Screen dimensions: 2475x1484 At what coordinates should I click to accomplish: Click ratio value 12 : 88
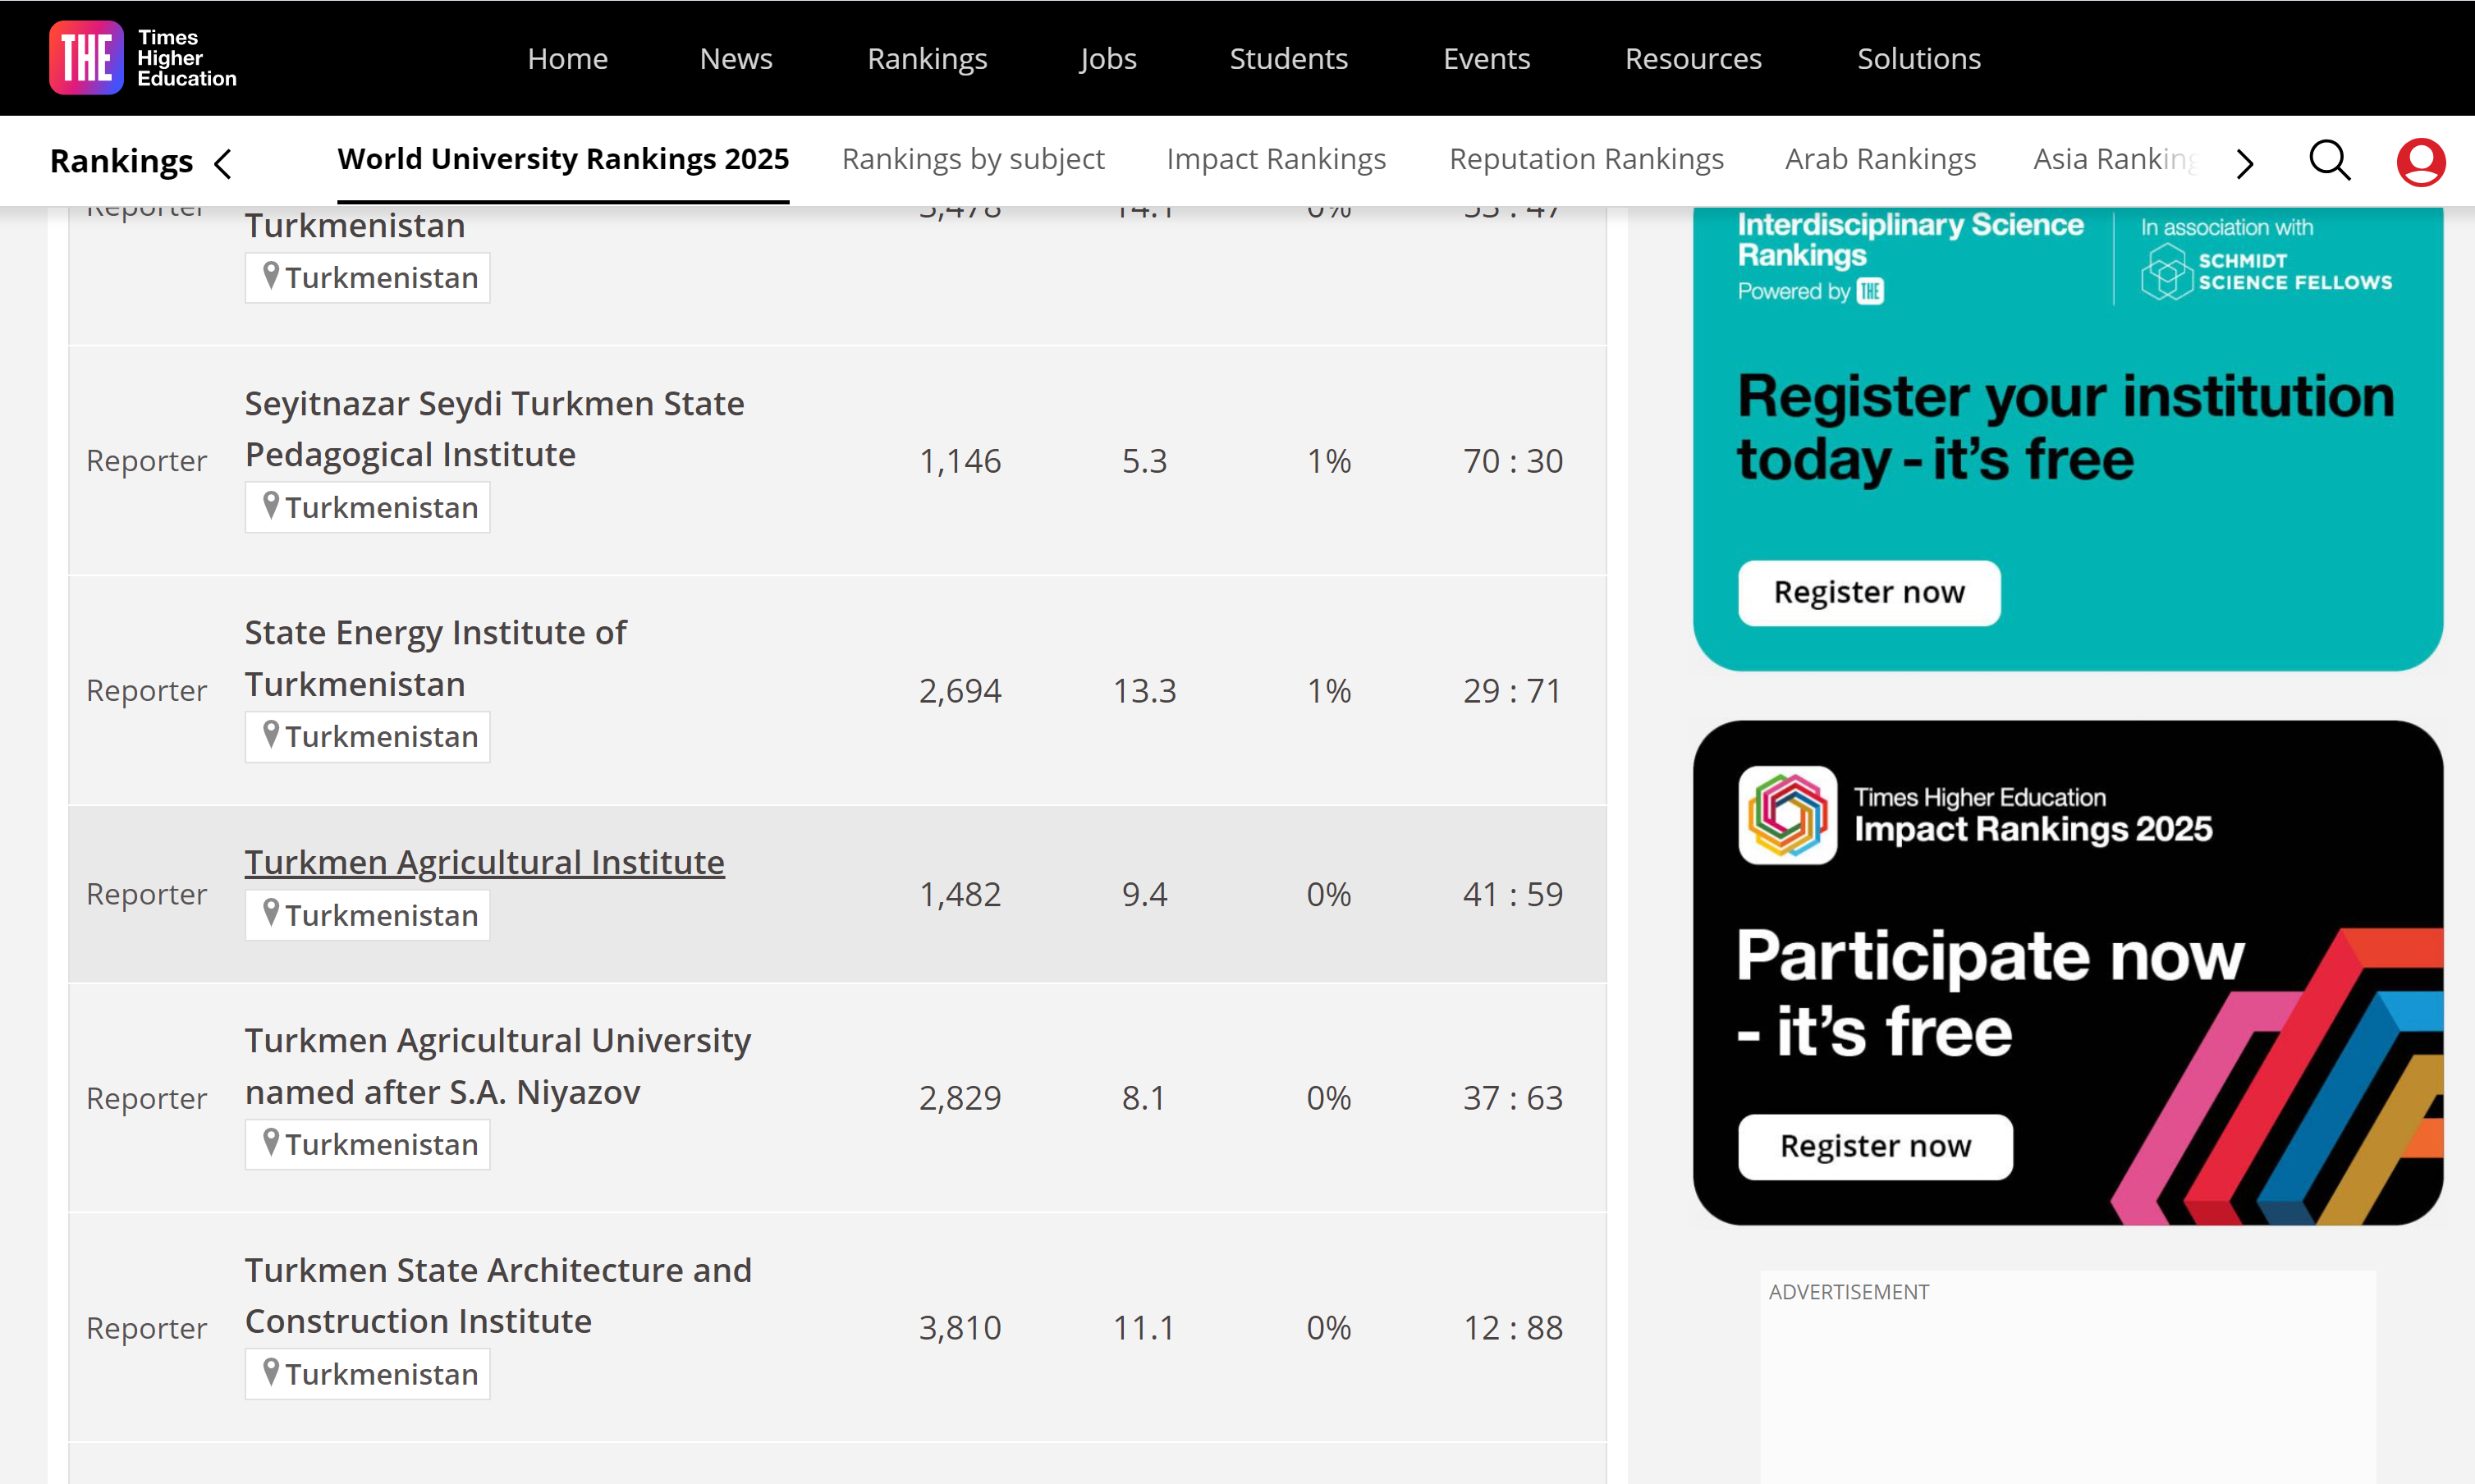[1512, 1328]
